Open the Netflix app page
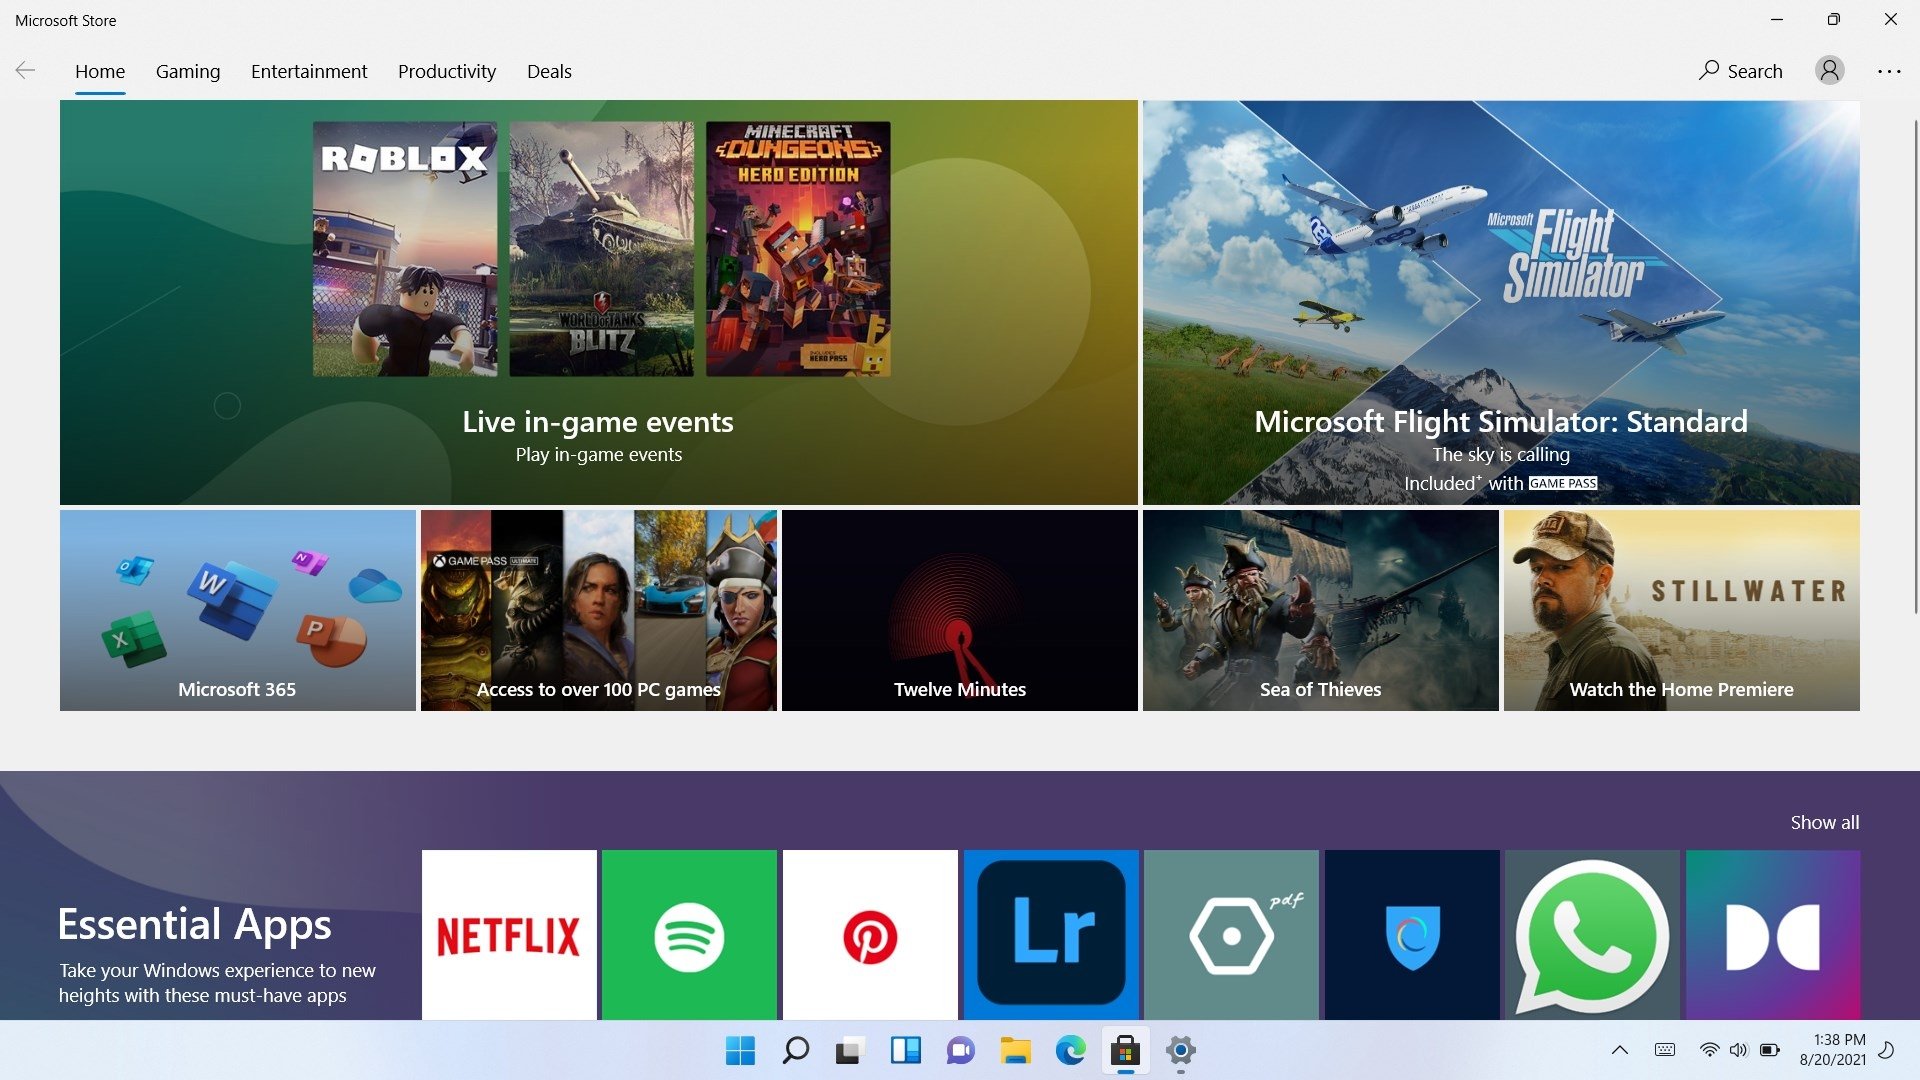 pyautogui.click(x=509, y=936)
